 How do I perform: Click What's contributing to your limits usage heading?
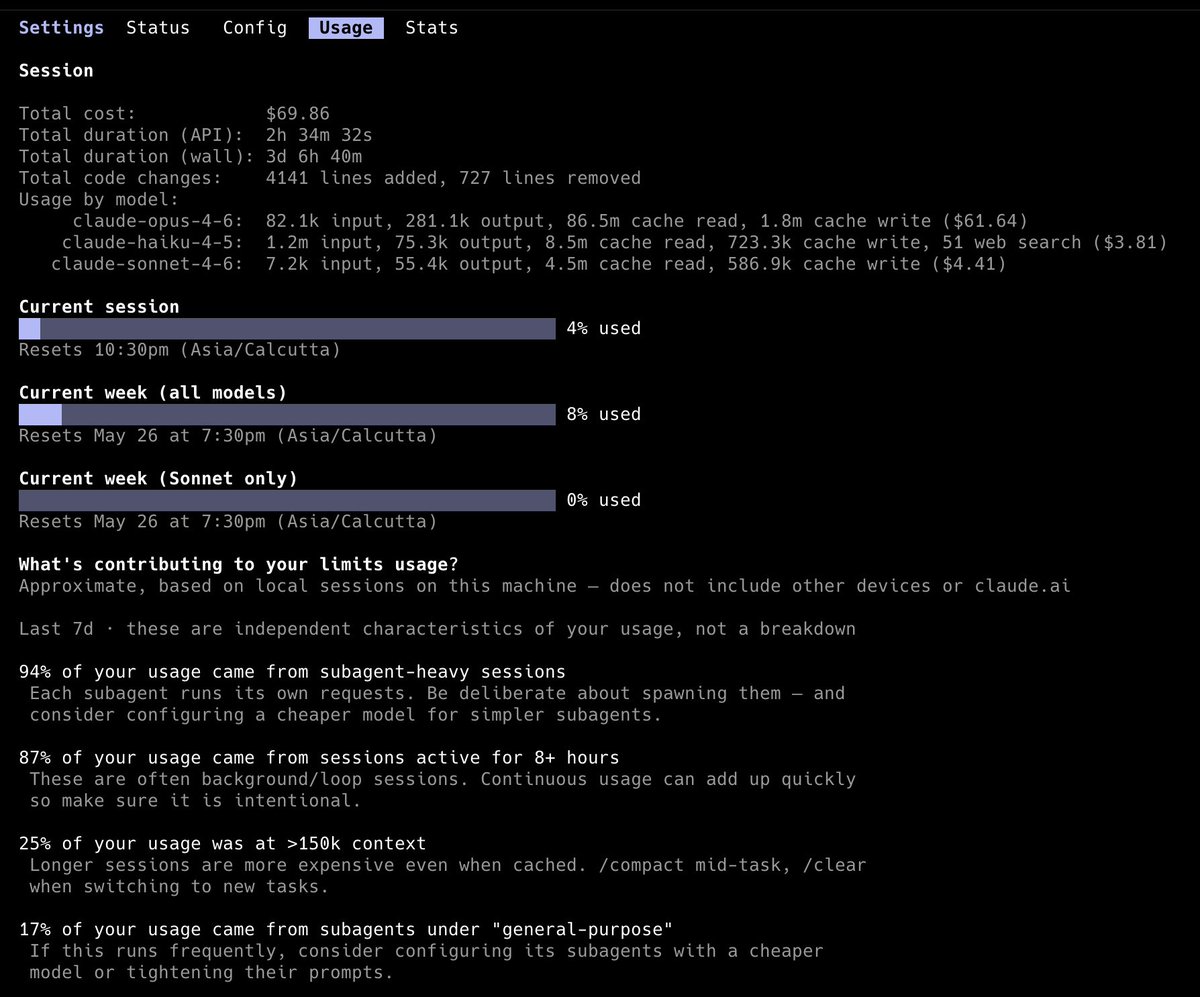(x=239, y=565)
